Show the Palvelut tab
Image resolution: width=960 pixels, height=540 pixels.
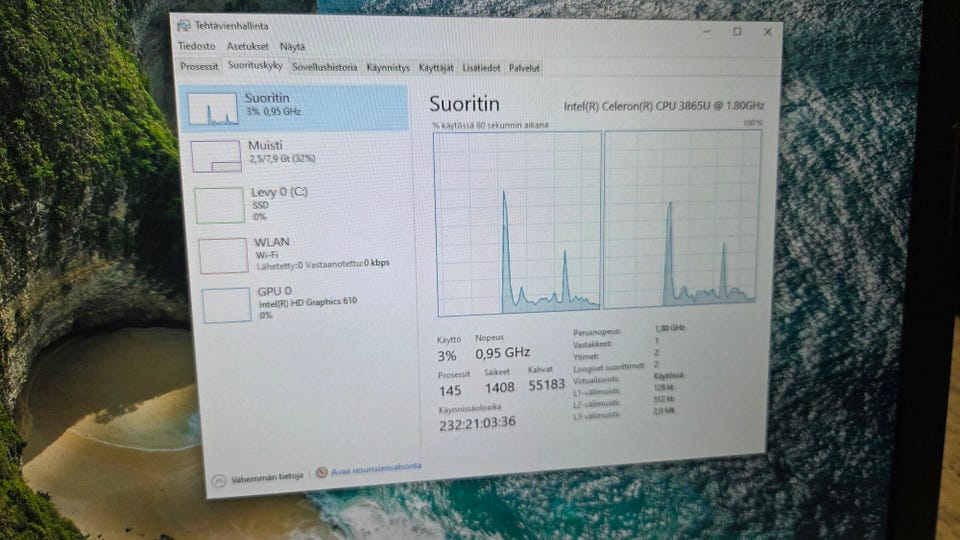tap(524, 68)
